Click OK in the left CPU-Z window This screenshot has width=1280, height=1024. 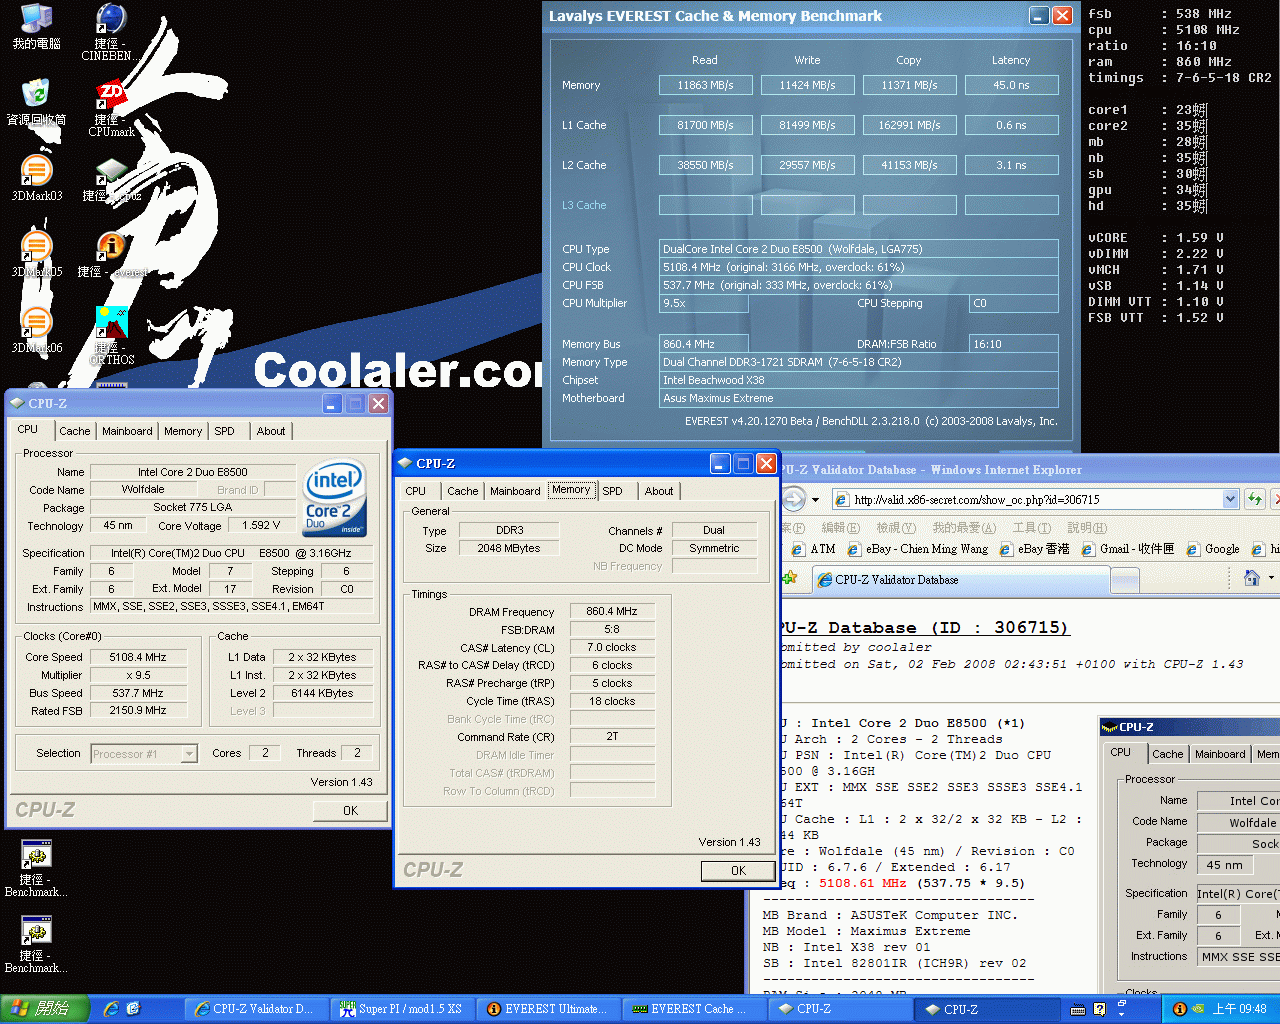pyautogui.click(x=350, y=810)
